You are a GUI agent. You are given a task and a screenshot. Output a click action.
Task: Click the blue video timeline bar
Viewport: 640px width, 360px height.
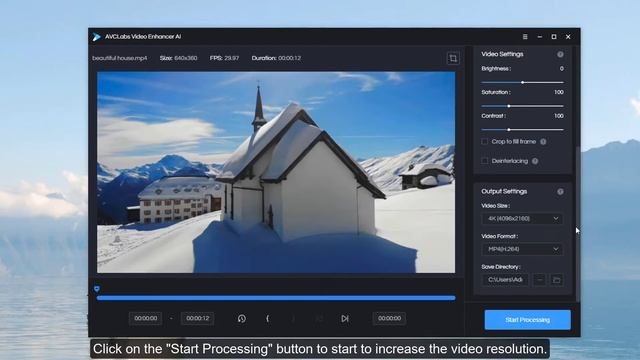(276, 298)
